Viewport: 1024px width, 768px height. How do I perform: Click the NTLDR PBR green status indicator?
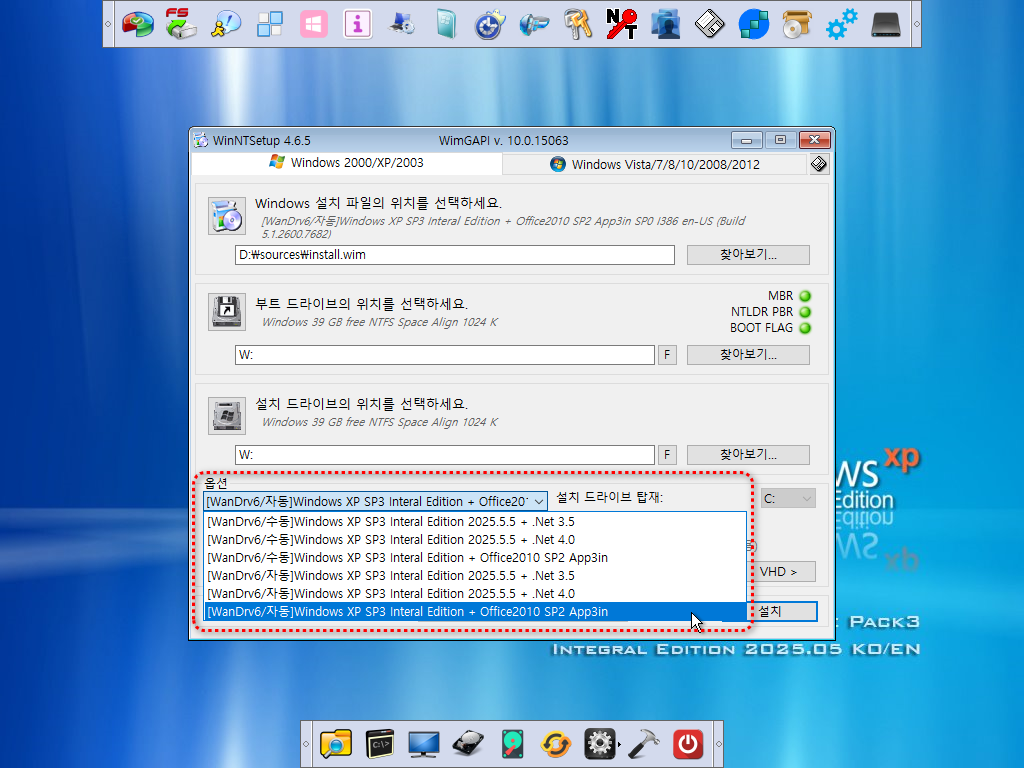pos(805,312)
